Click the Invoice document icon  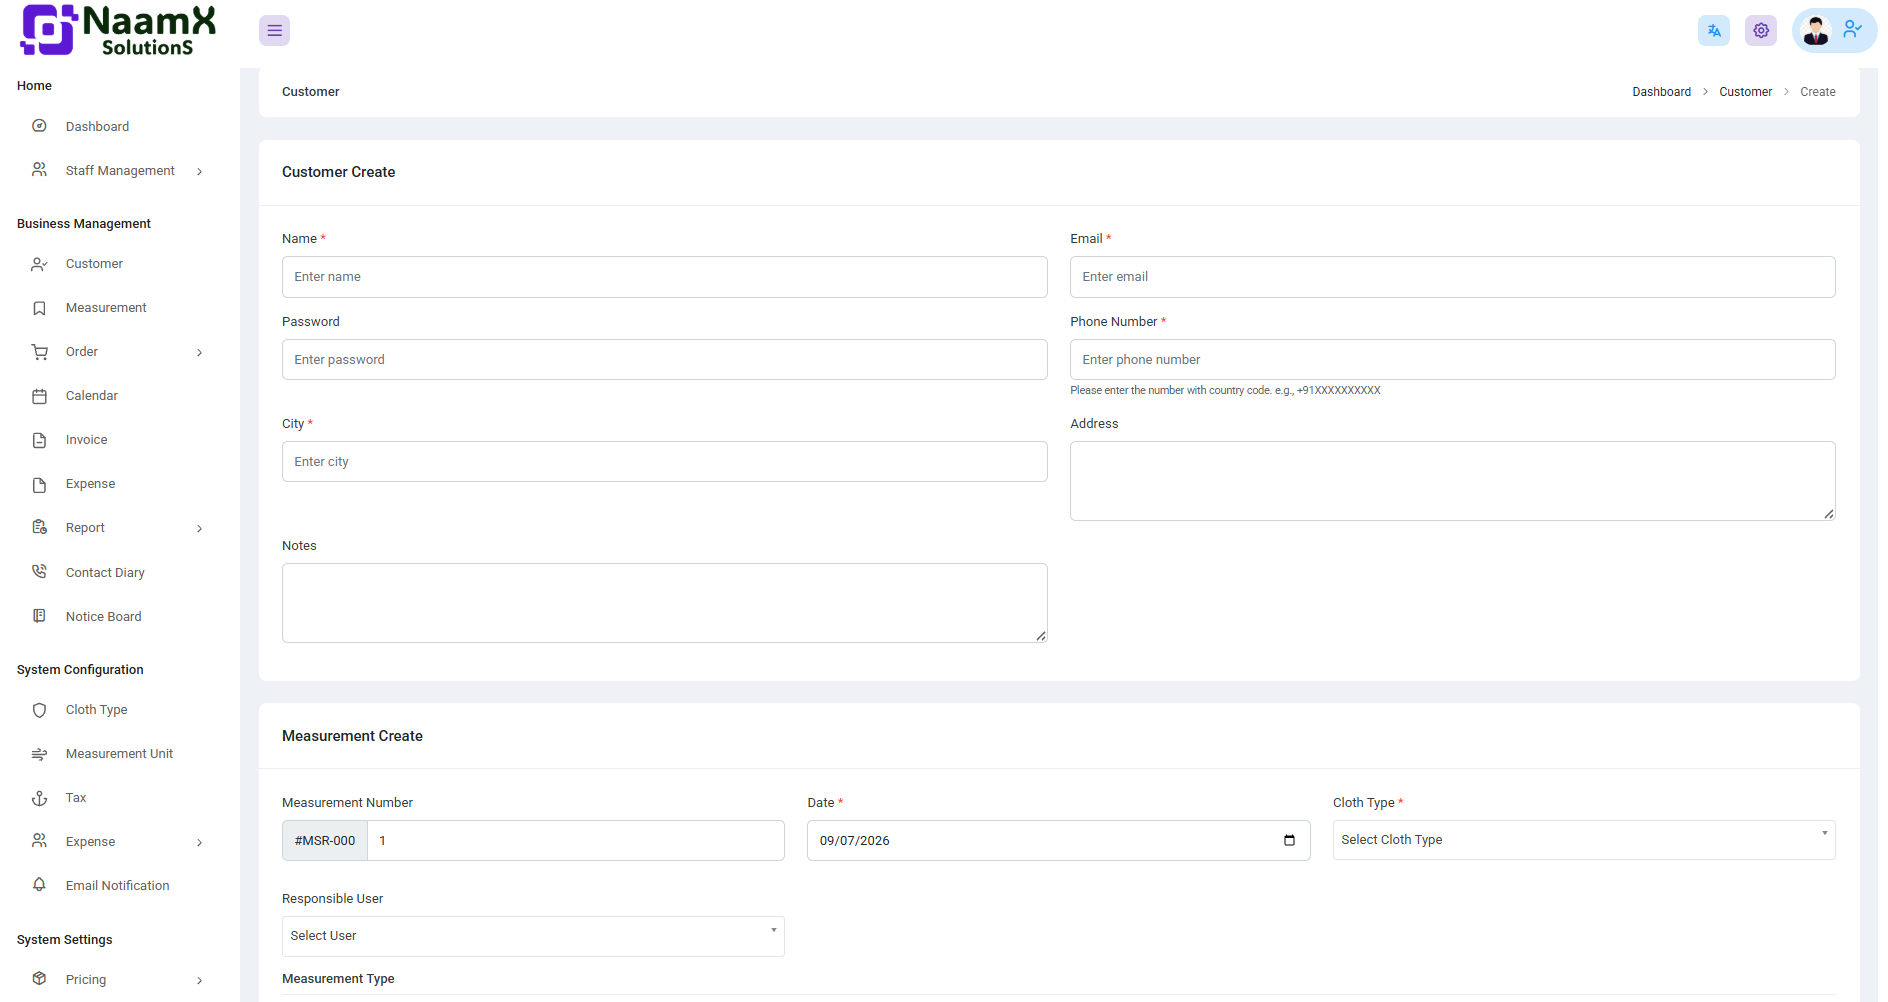pyautogui.click(x=39, y=440)
